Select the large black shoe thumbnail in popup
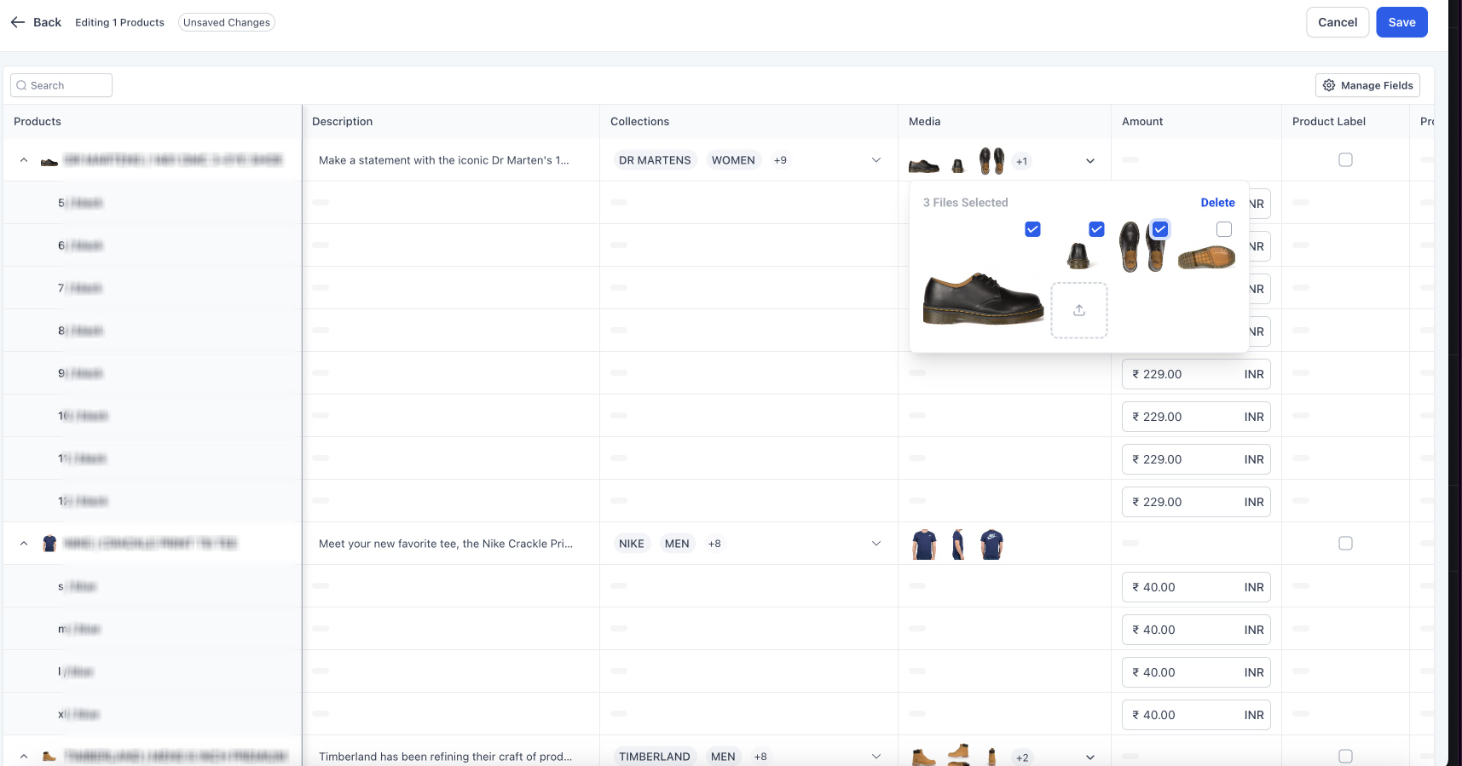Image resolution: width=1462 pixels, height=766 pixels. point(983,298)
